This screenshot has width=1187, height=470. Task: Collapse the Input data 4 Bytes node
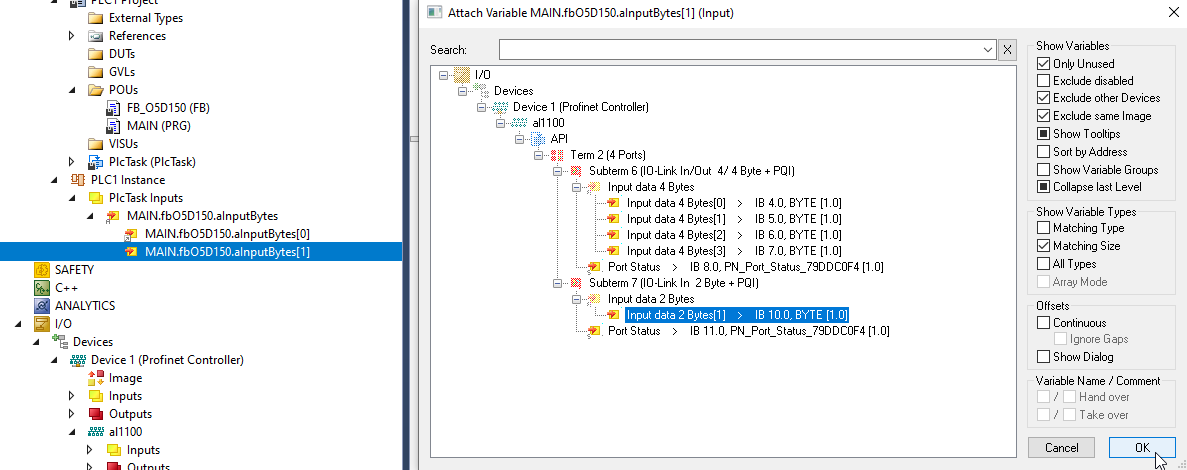coord(575,187)
